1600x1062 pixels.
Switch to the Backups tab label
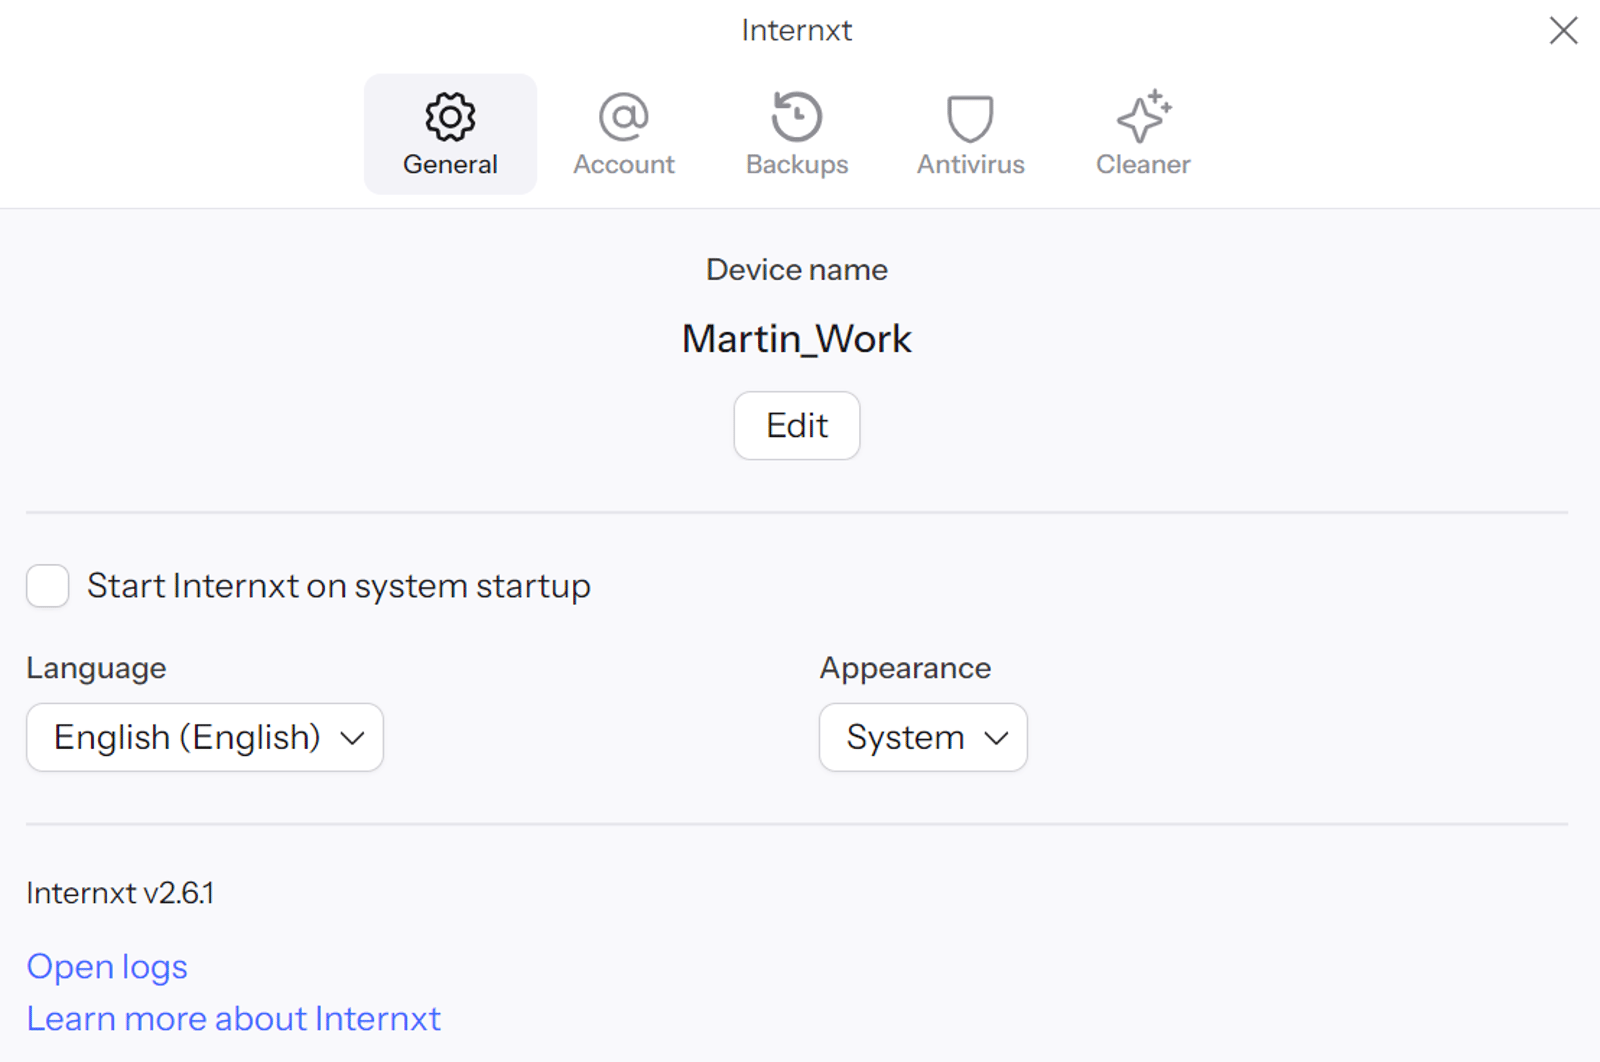797,165
